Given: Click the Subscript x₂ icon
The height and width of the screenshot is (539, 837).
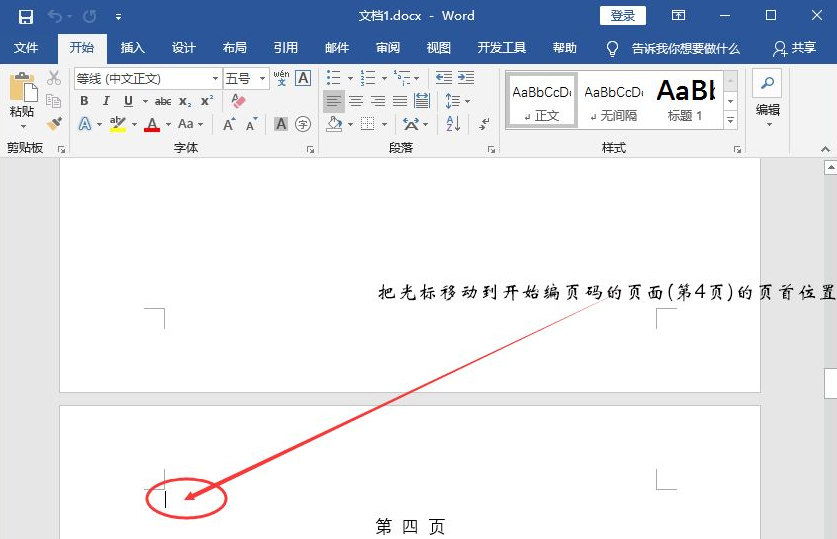Looking at the screenshot, I should tap(186, 101).
